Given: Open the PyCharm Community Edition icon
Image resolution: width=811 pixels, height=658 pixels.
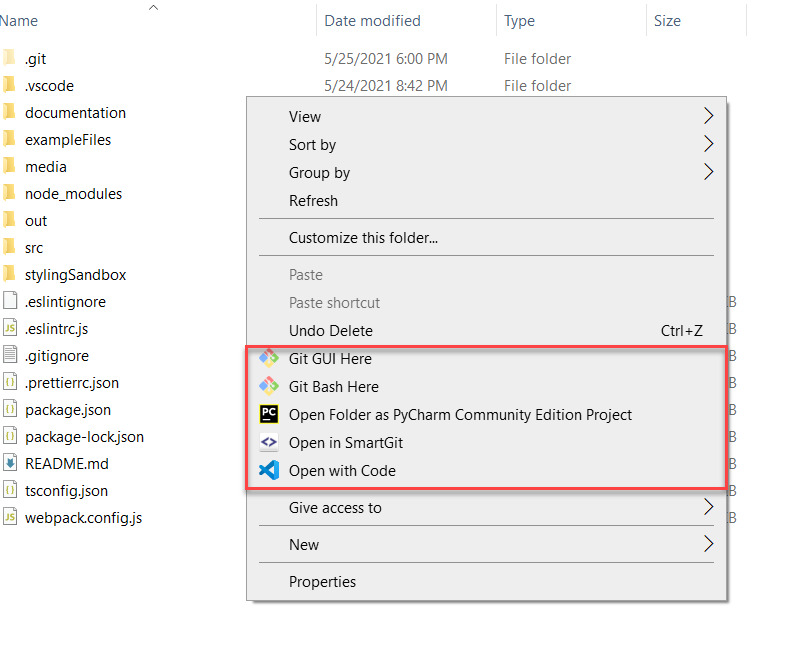Looking at the screenshot, I should coord(268,414).
